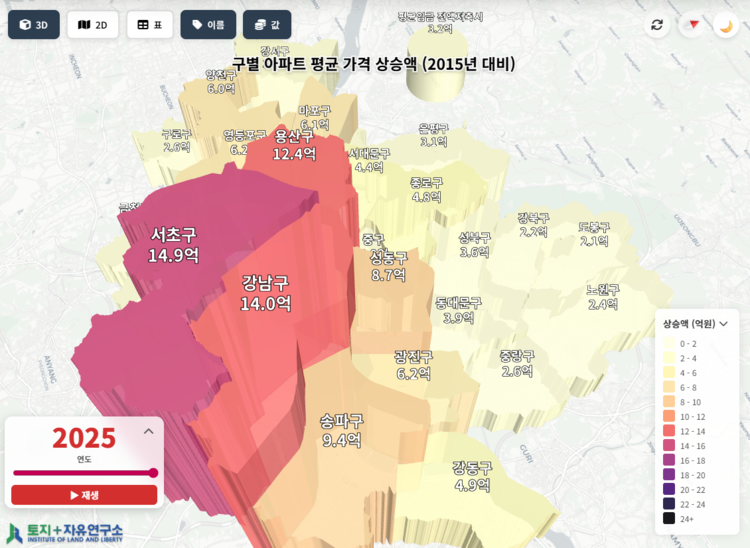The height and width of the screenshot is (548, 750).
Task: Open the 표 table view
Action: click(x=150, y=25)
